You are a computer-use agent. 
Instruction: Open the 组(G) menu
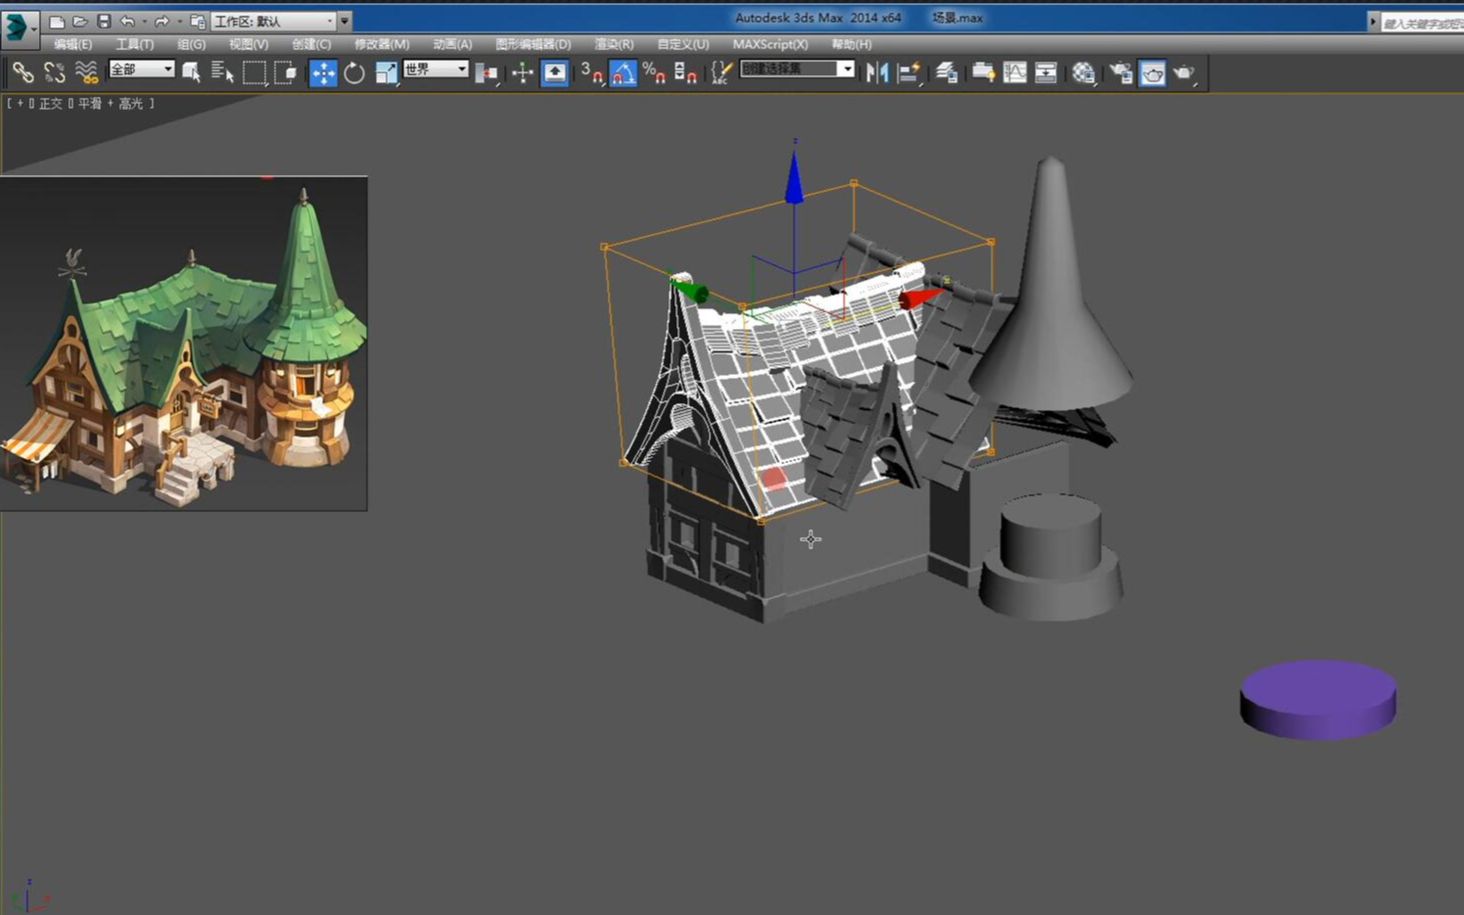(191, 44)
